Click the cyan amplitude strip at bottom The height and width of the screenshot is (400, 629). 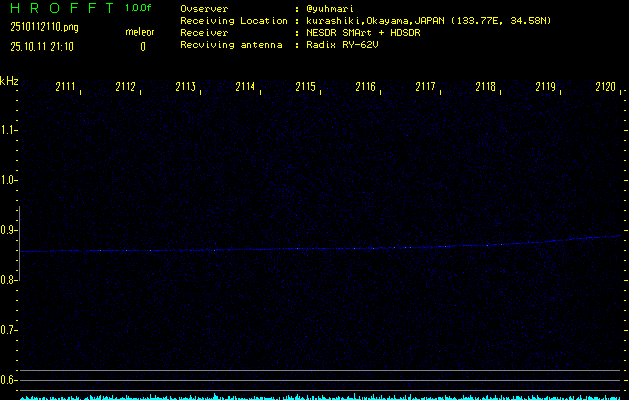(320, 396)
